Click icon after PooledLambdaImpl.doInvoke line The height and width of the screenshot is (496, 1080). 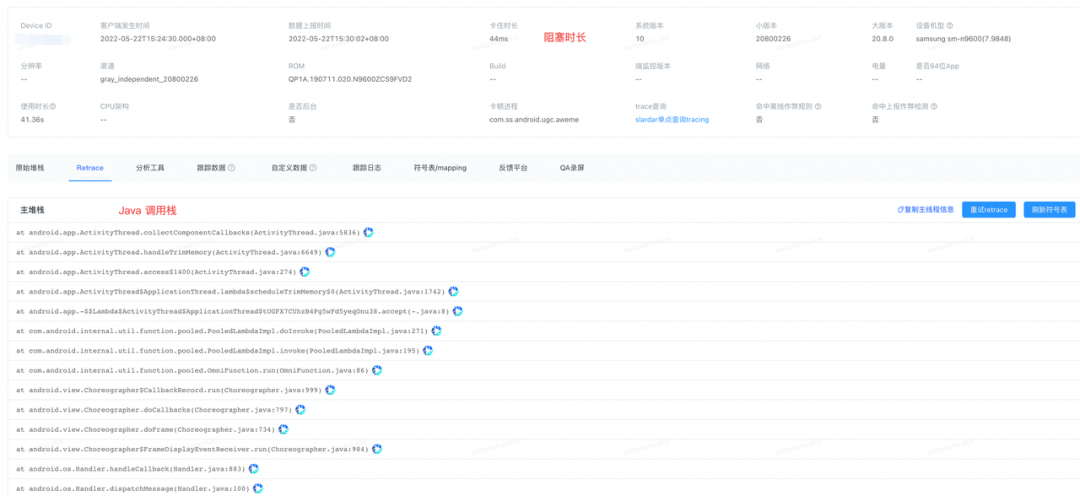point(437,331)
